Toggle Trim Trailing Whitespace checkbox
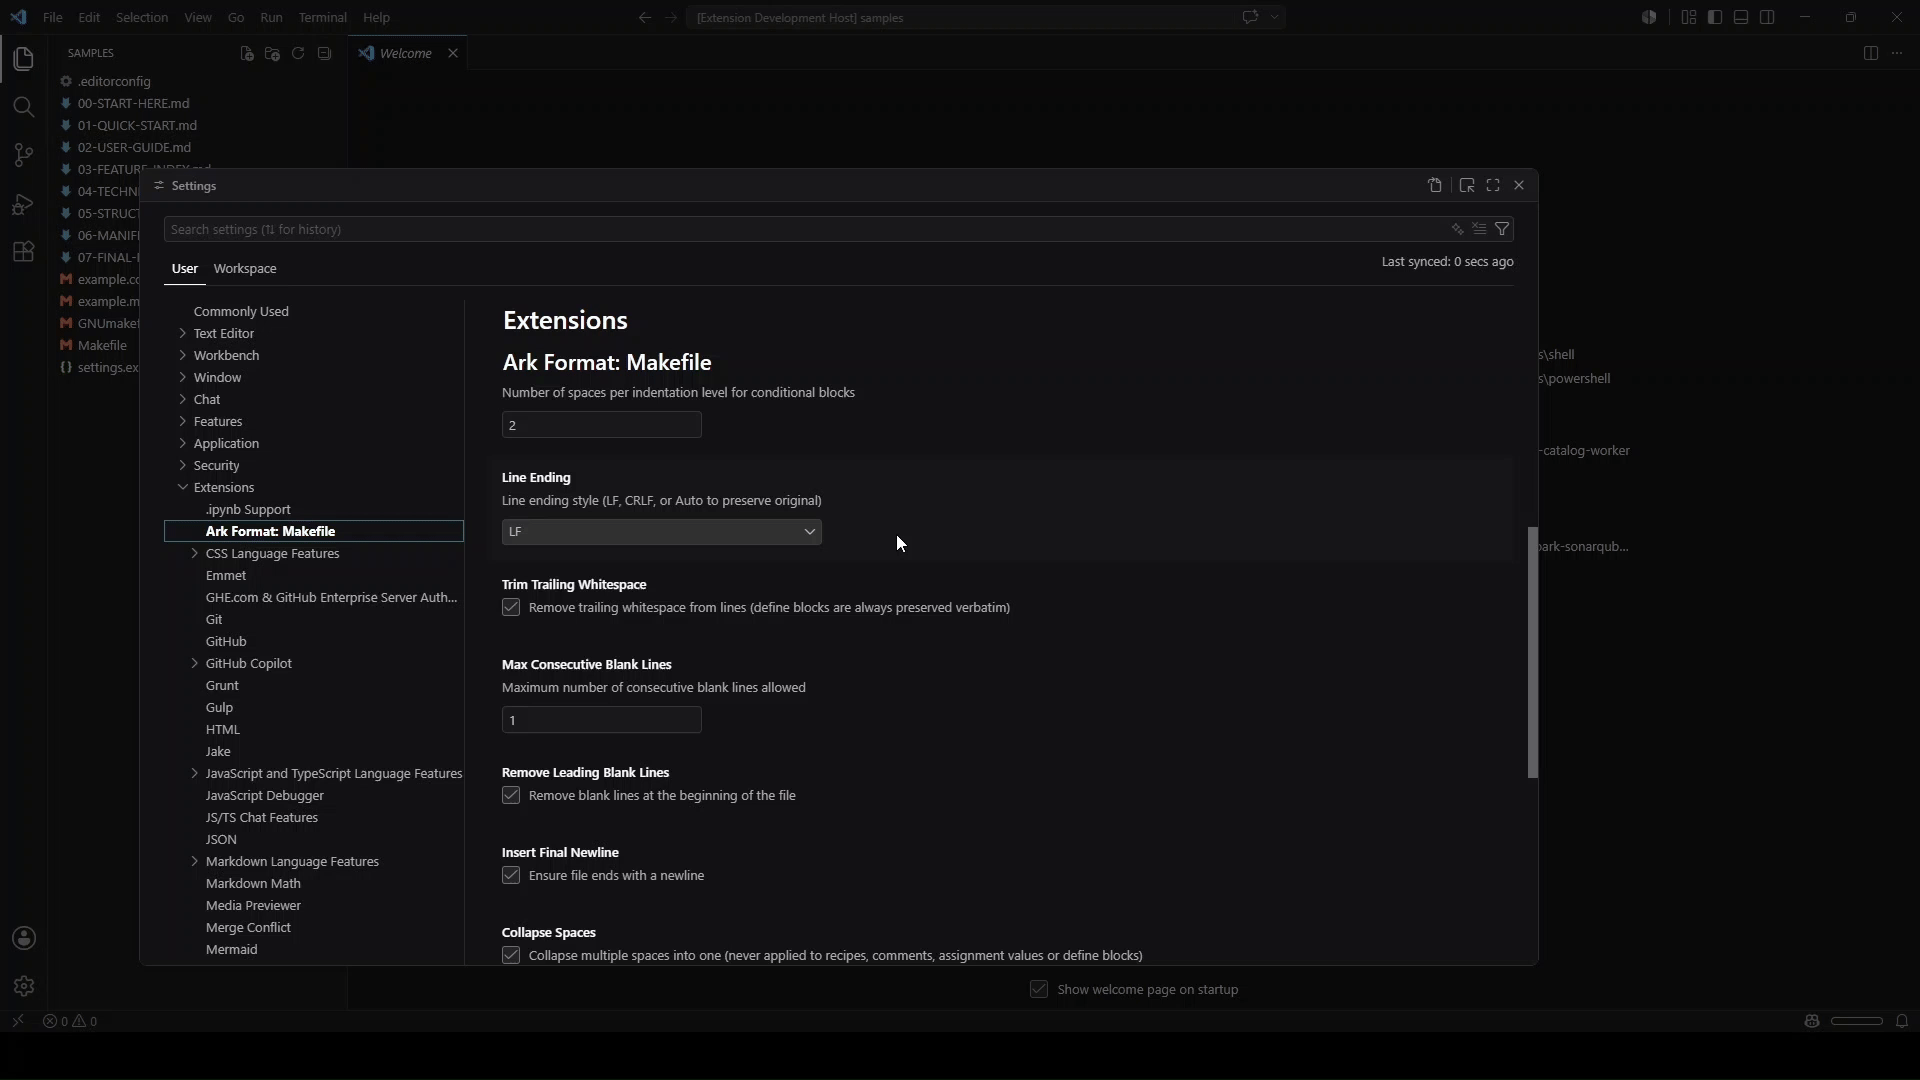 (511, 608)
